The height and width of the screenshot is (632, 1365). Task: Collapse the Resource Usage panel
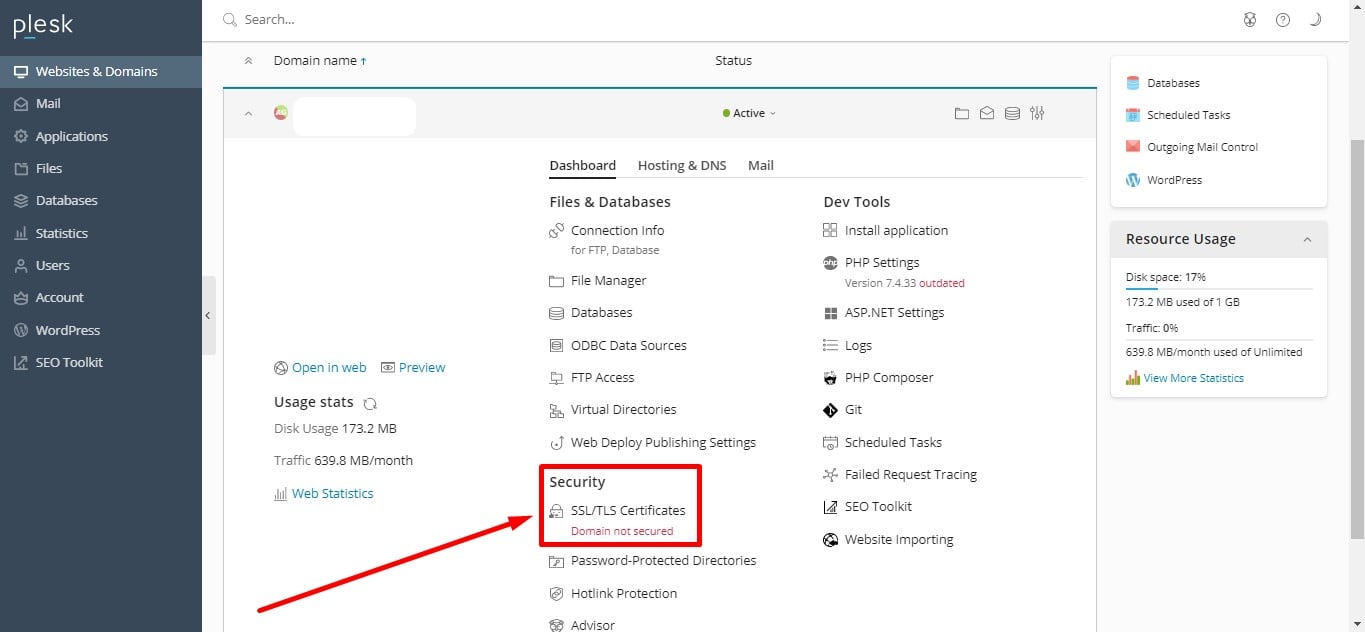pos(1307,239)
